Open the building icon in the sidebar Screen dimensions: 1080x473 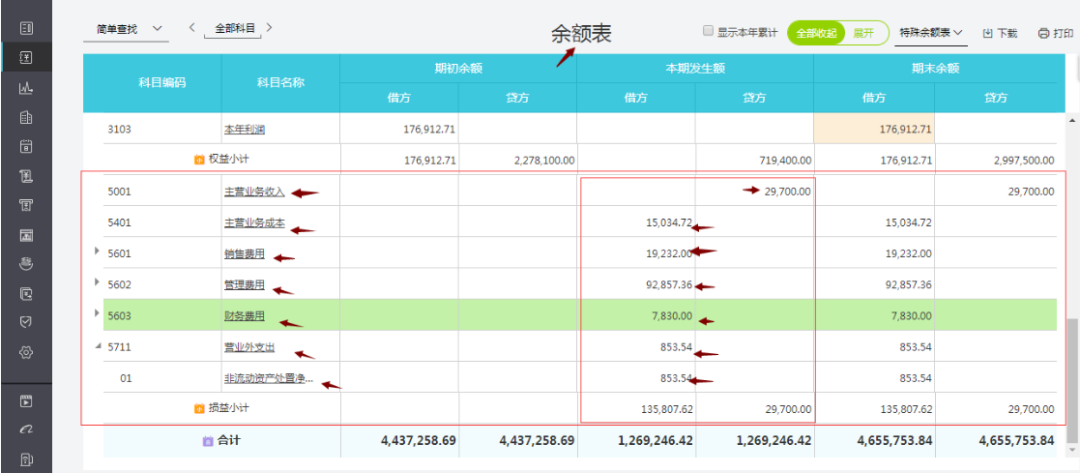point(26,117)
